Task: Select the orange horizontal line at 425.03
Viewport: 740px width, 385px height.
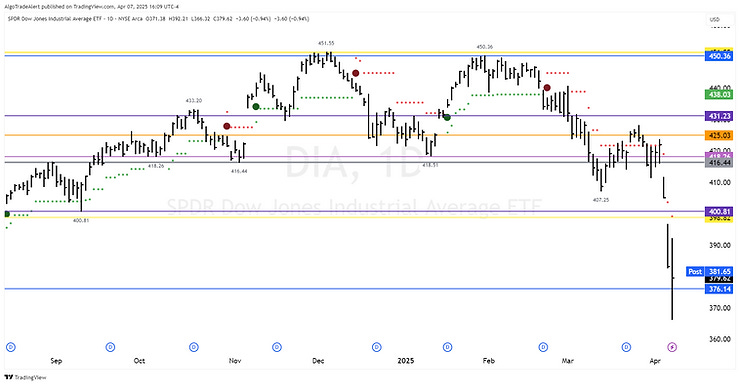Action: [x=354, y=135]
